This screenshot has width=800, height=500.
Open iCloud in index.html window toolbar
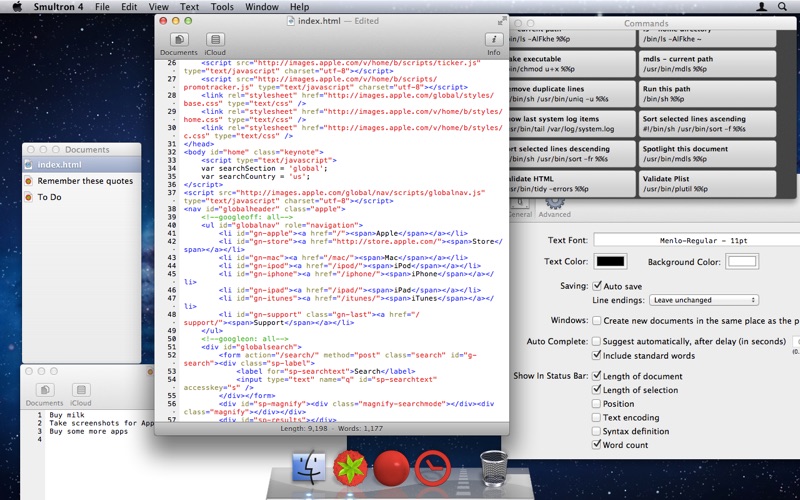(x=215, y=40)
